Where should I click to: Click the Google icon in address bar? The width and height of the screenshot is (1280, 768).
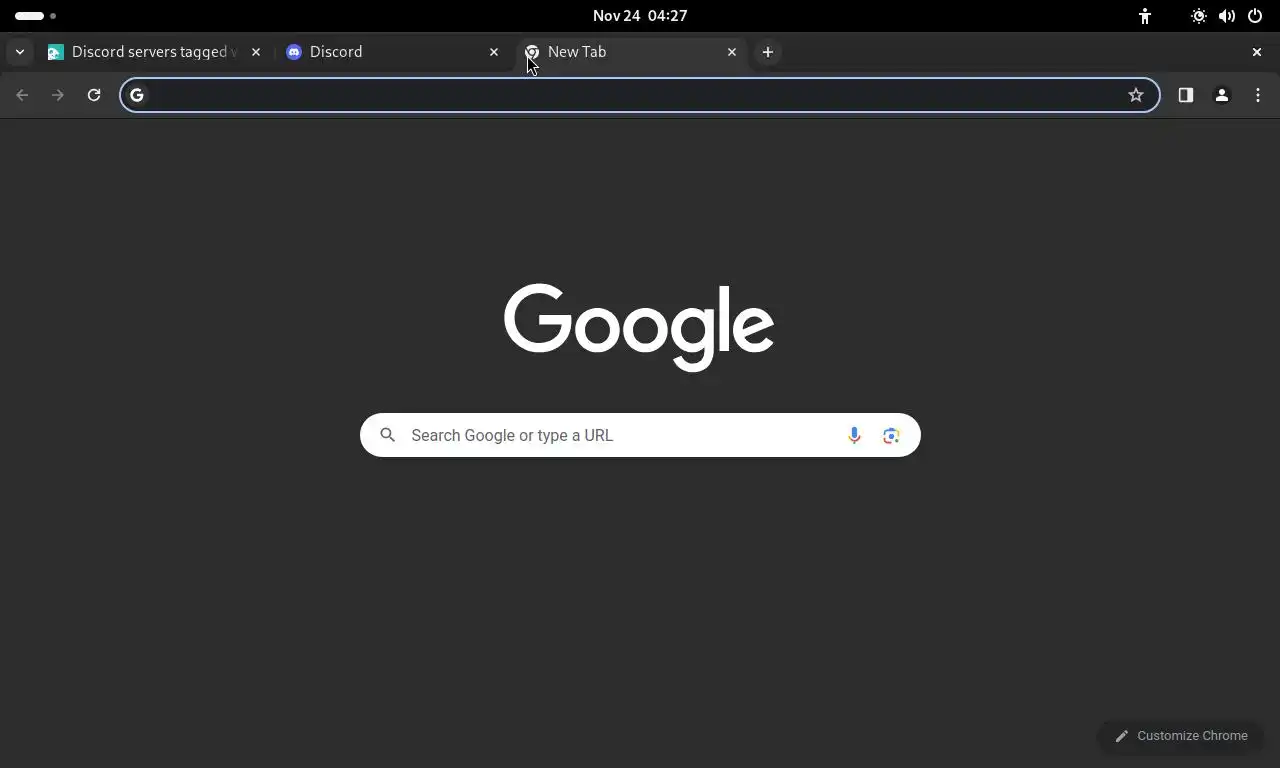(x=137, y=95)
